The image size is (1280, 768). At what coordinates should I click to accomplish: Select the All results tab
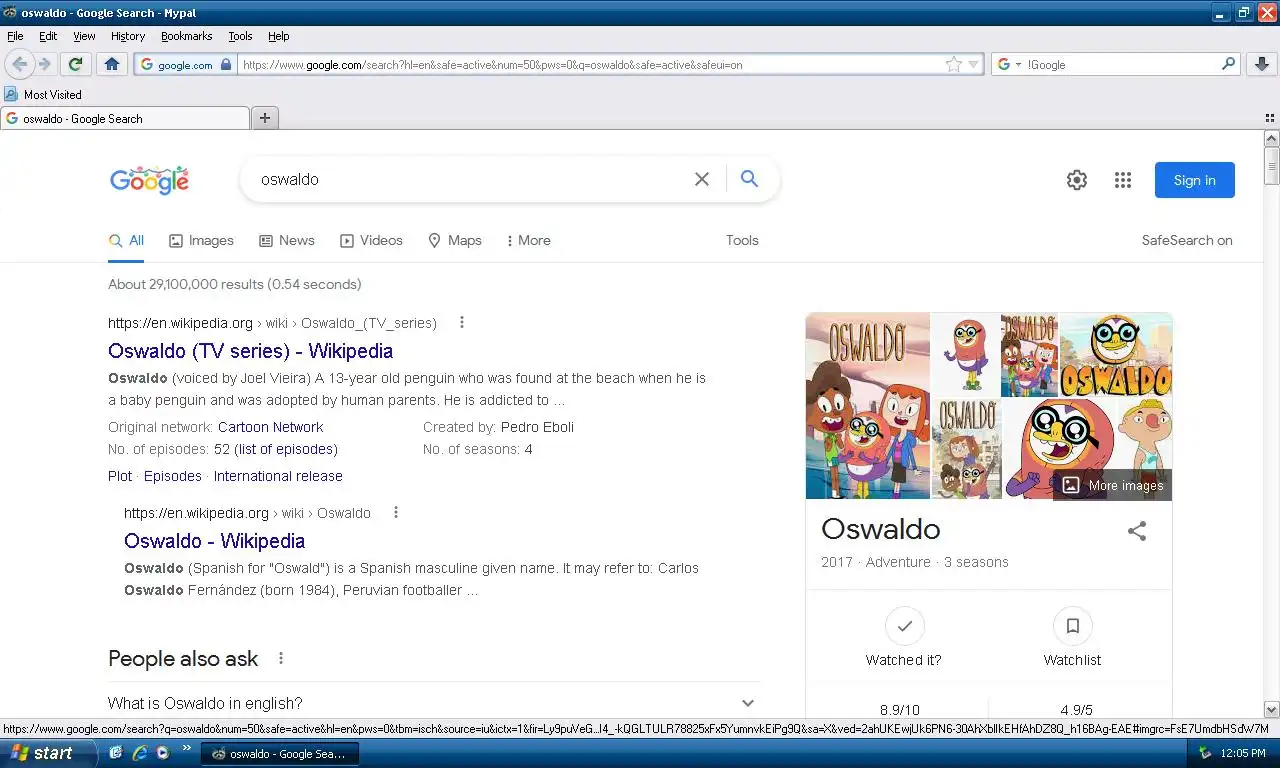pyautogui.click(x=127, y=240)
